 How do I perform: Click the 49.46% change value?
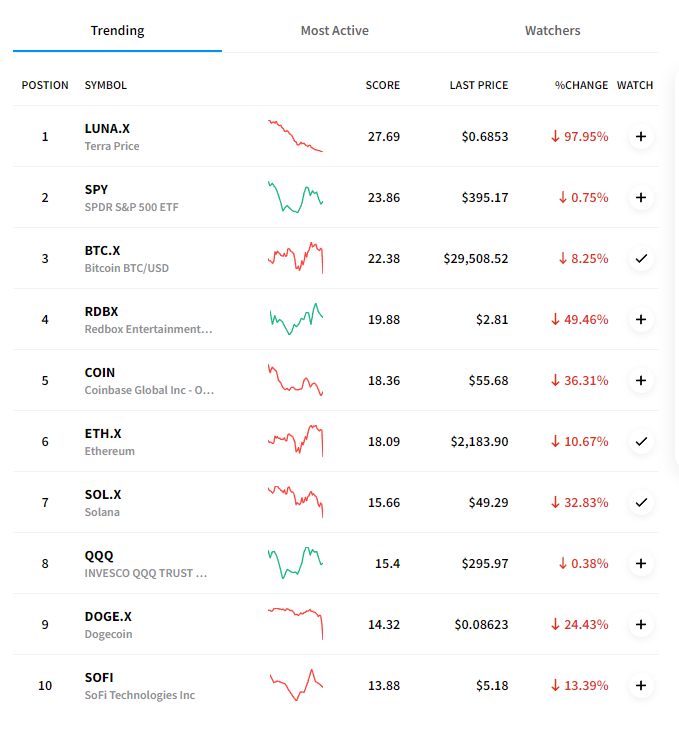click(x=580, y=320)
